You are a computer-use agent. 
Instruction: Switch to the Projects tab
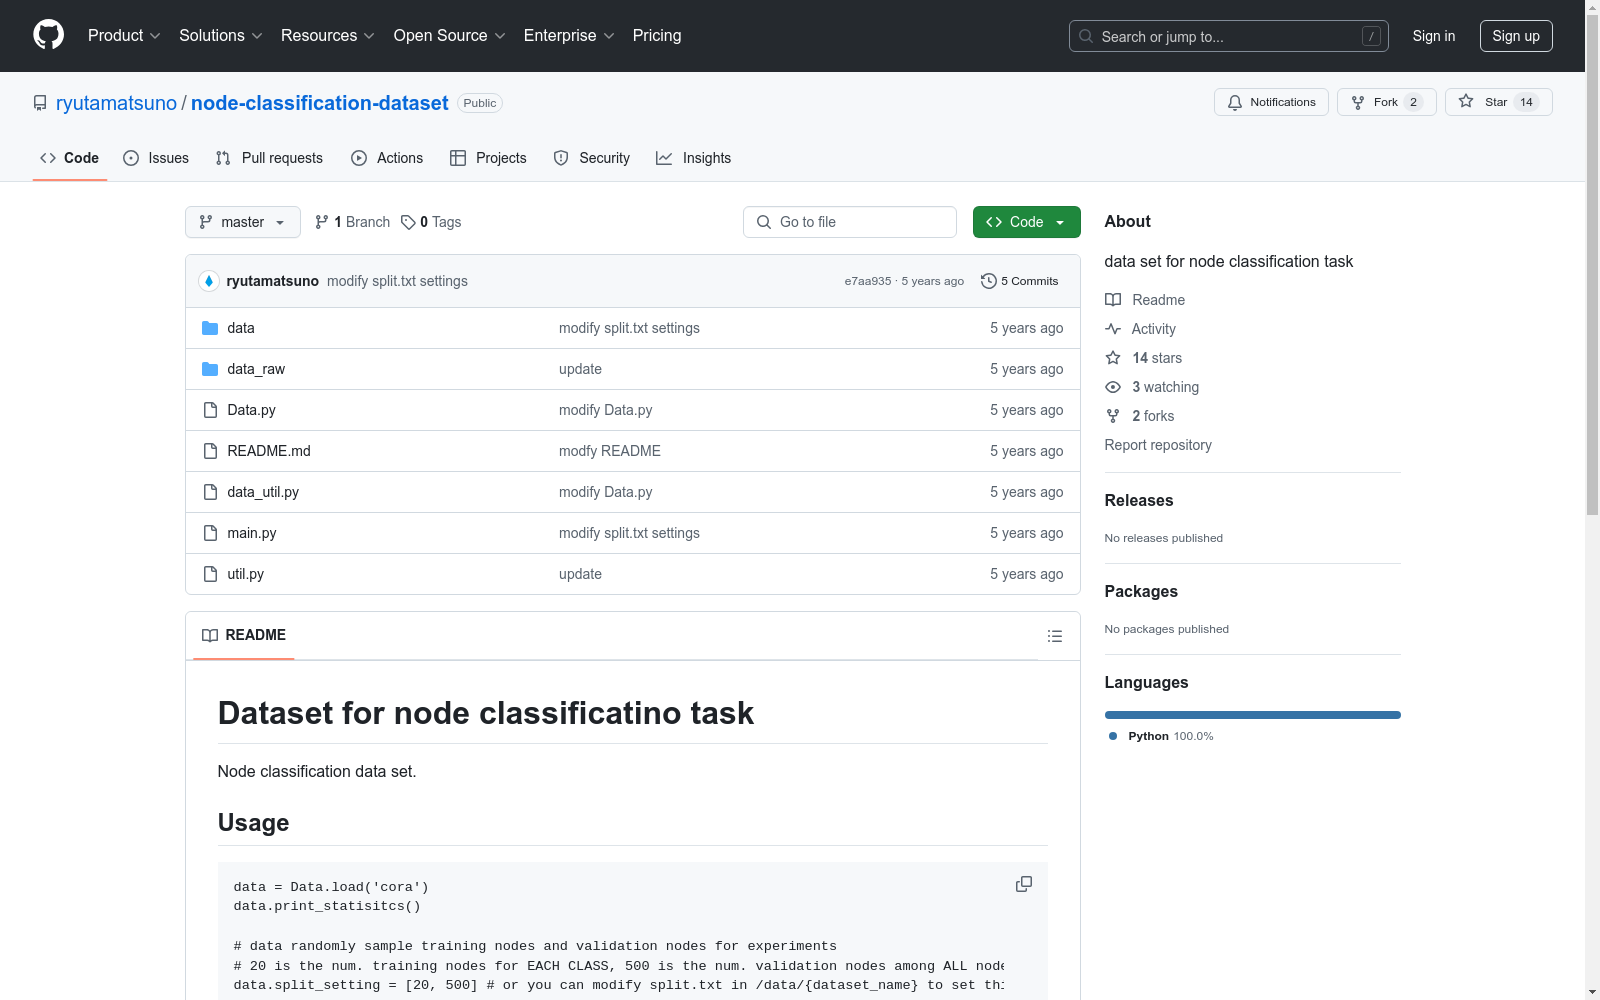pos(488,158)
